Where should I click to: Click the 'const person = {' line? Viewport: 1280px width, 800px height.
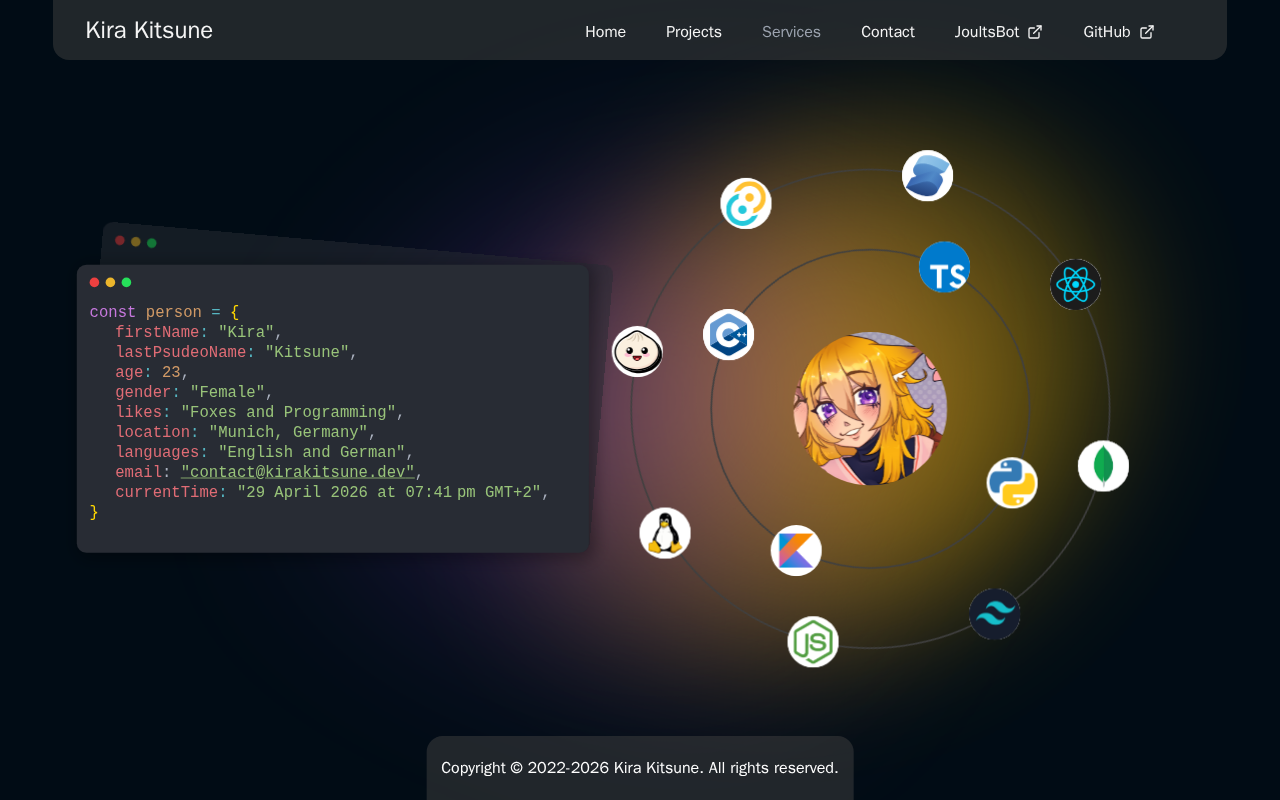coord(165,312)
